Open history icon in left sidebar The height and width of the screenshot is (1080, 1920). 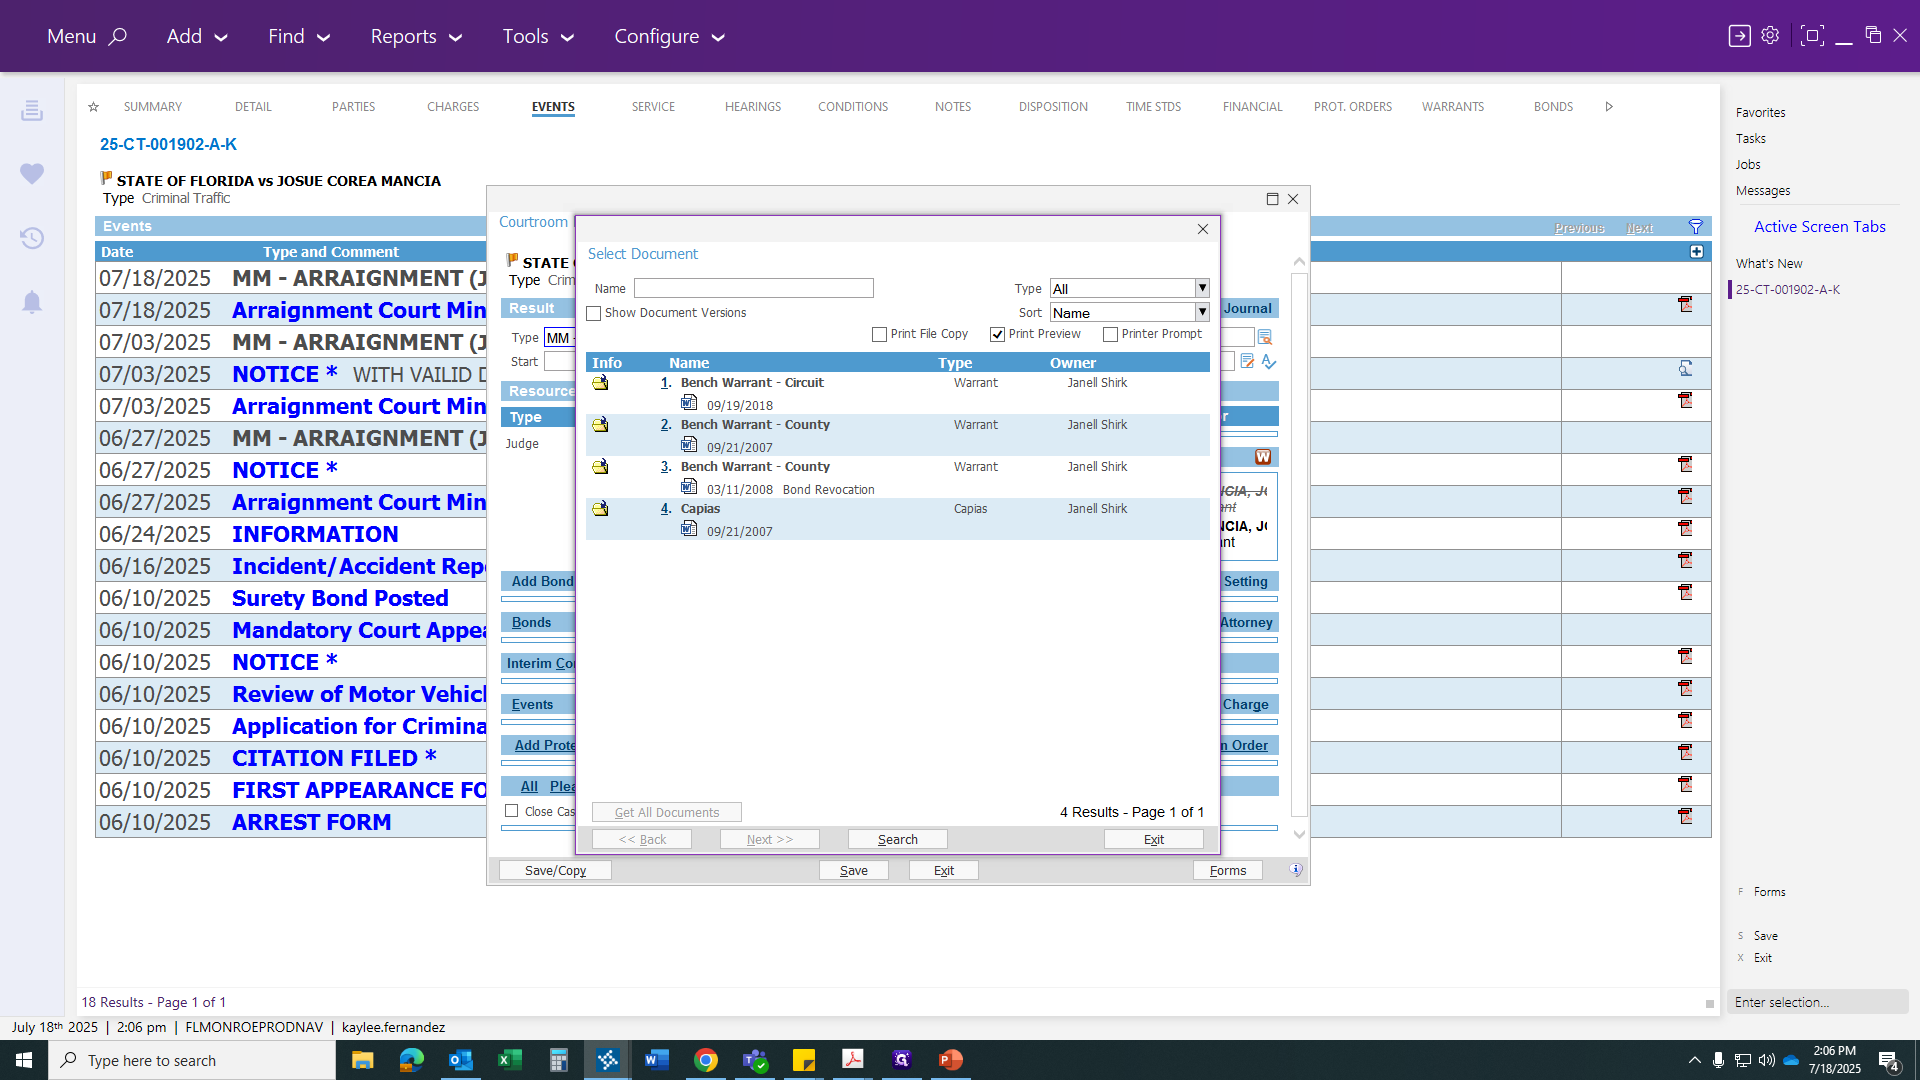click(32, 238)
